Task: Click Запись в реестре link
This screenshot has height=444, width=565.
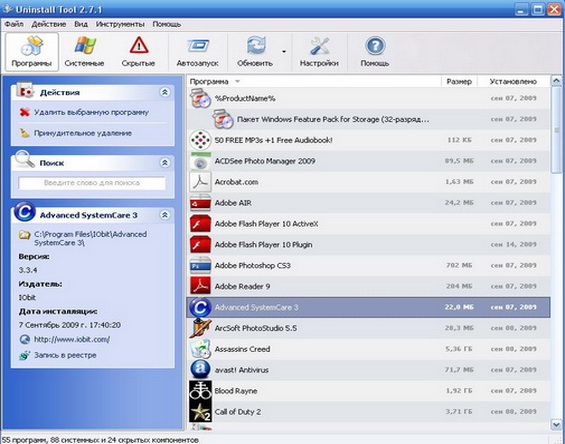Action: click(65, 355)
